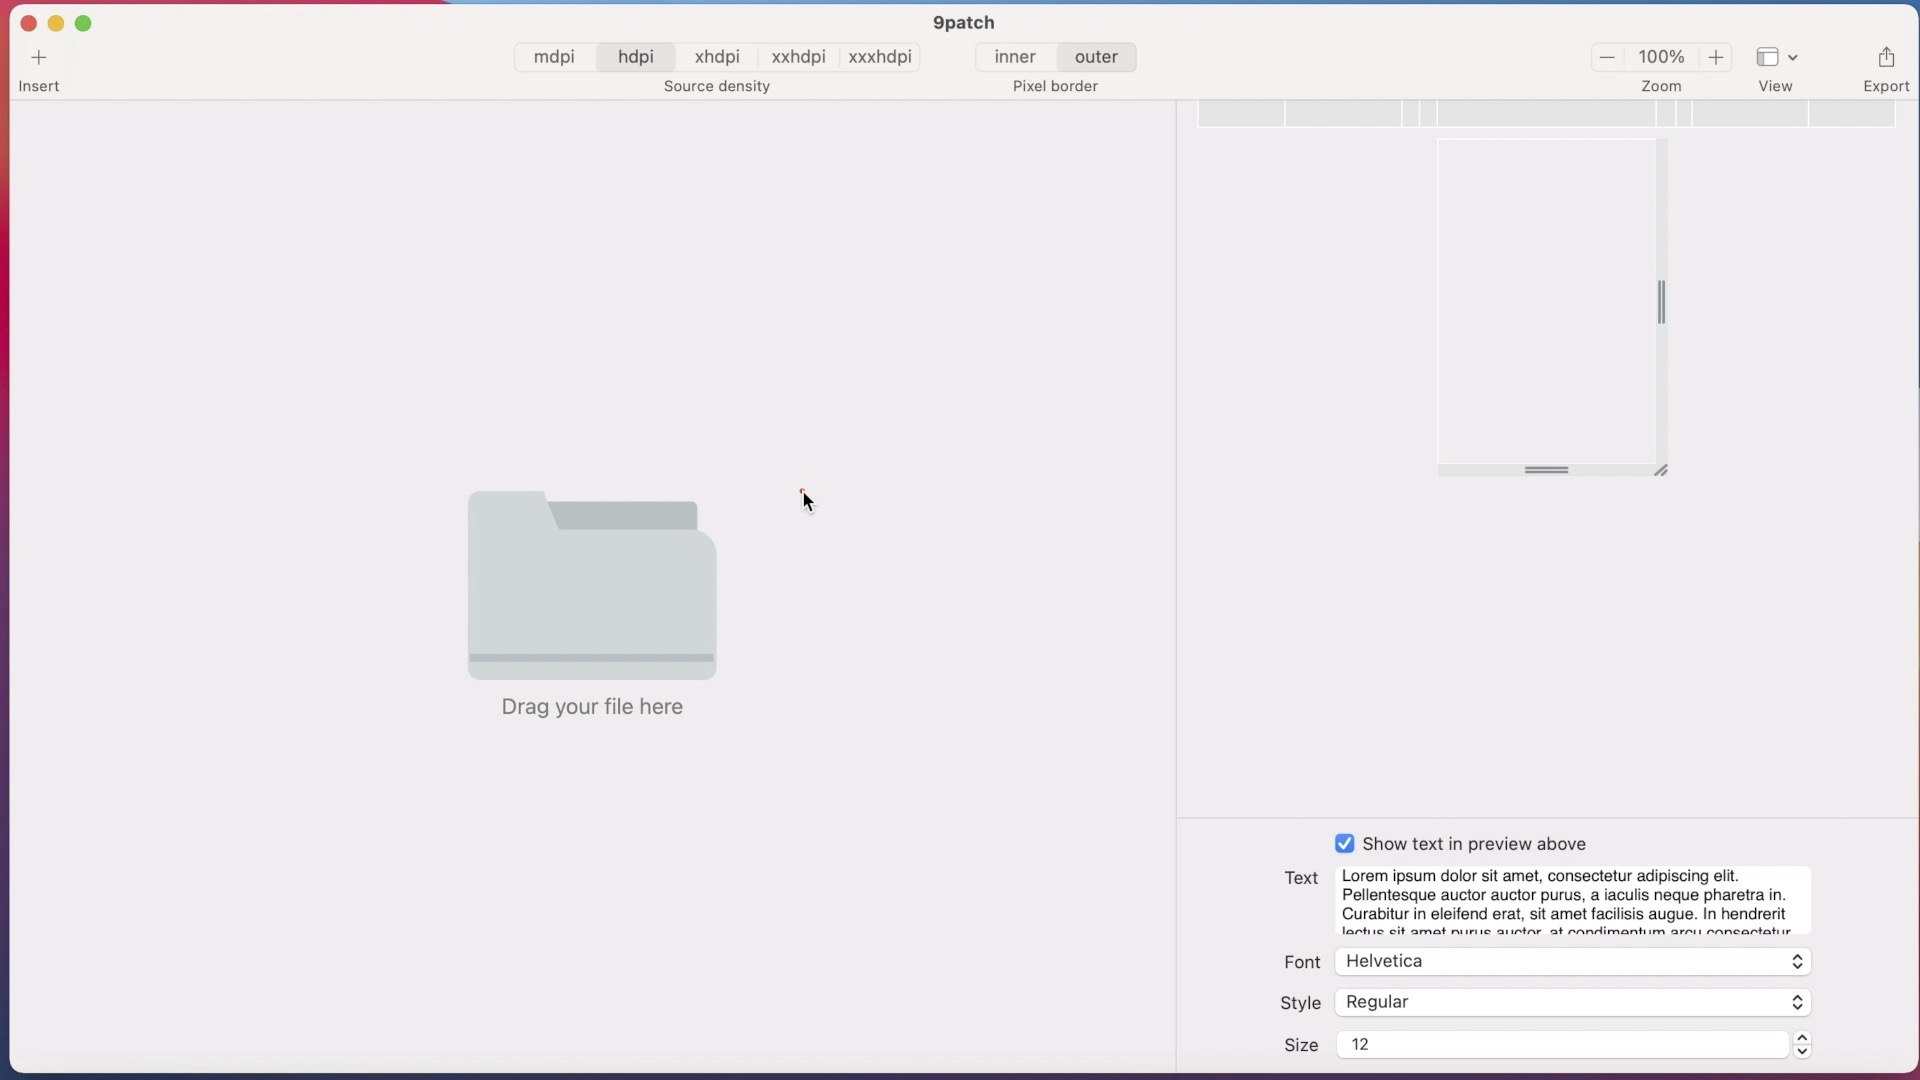
Task: Switch source density to xxhdpi
Action: 798,57
